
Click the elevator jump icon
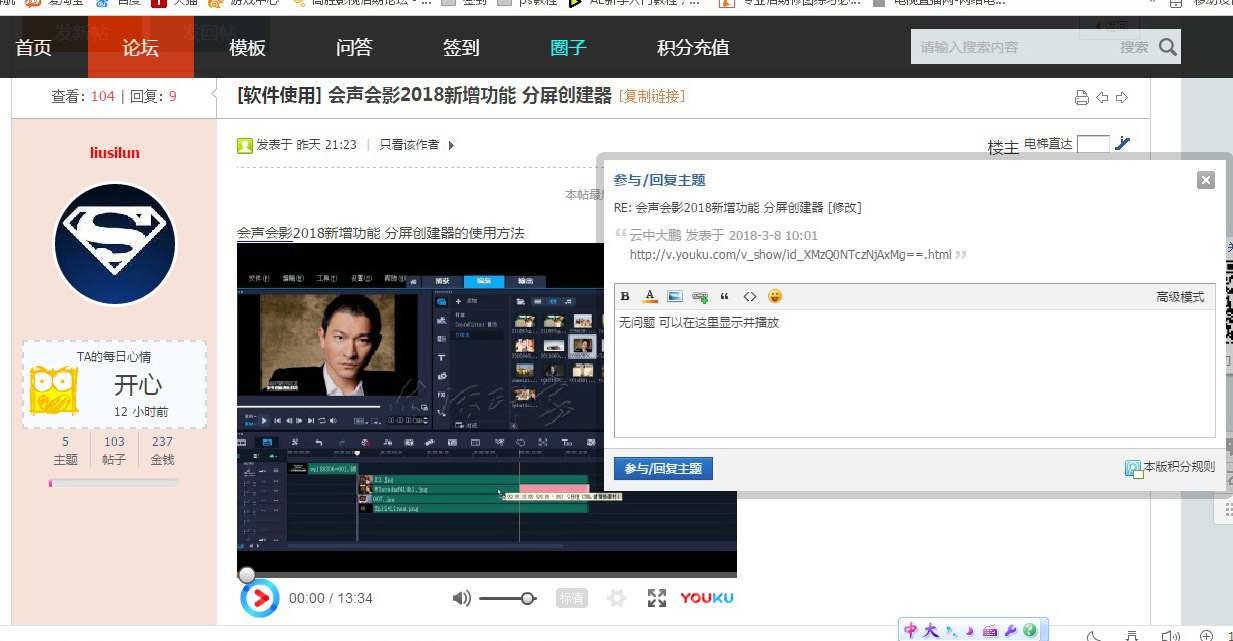point(1122,143)
